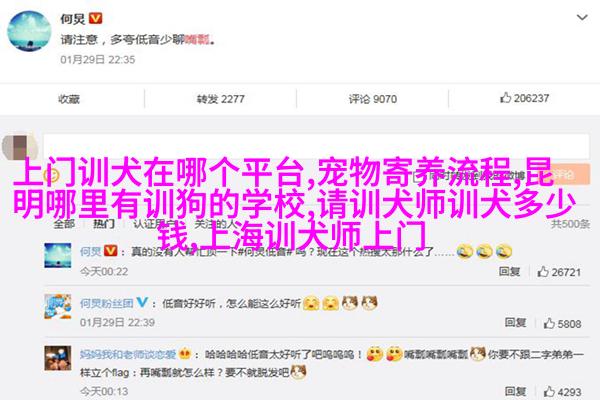This screenshot has height=400, width=600.
Task: Click inside the comment input box
Action: (316, 146)
